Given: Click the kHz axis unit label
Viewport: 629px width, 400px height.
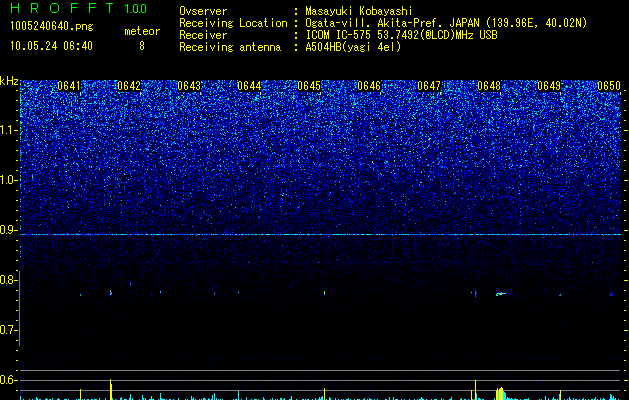Looking at the screenshot, I should [x=9, y=81].
